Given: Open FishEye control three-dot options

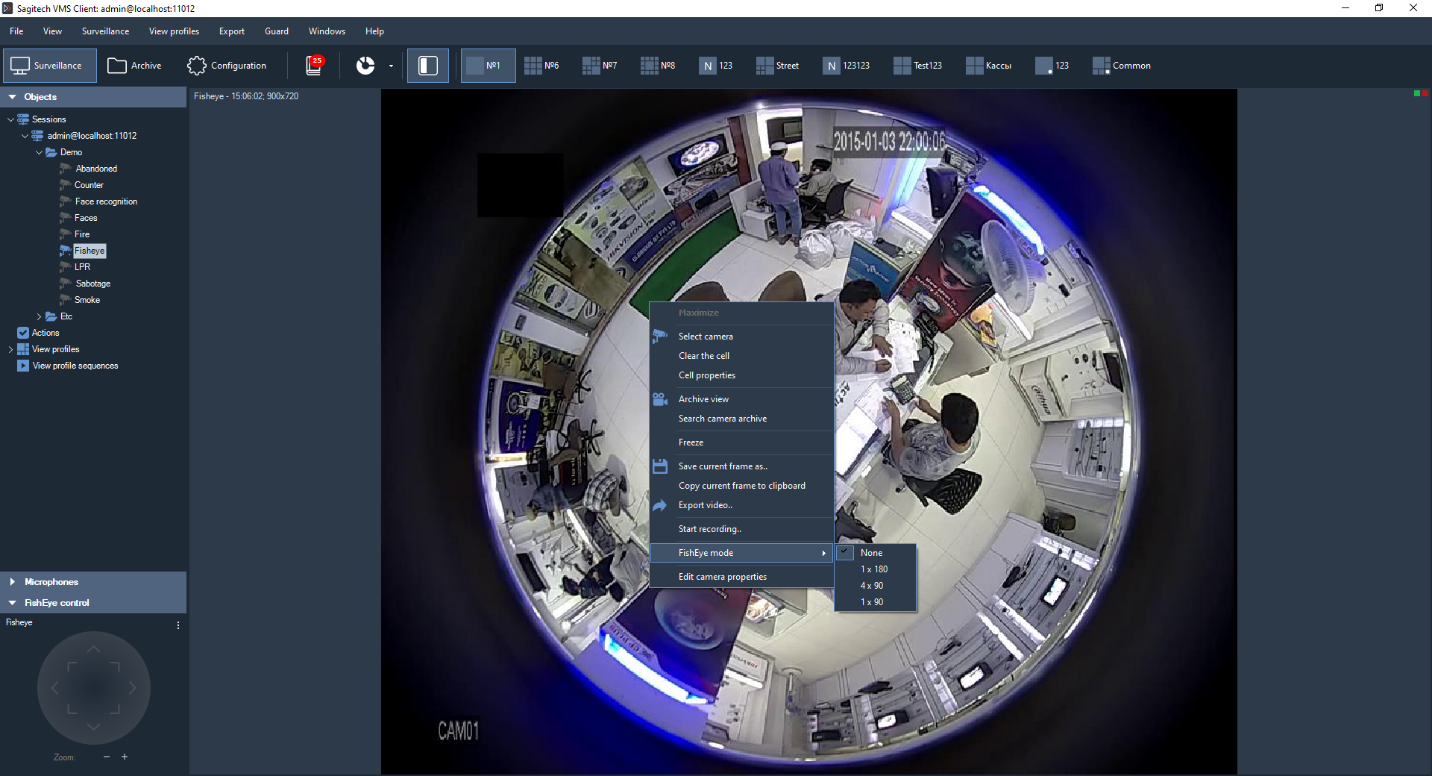Looking at the screenshot, I should coord(178,625).
